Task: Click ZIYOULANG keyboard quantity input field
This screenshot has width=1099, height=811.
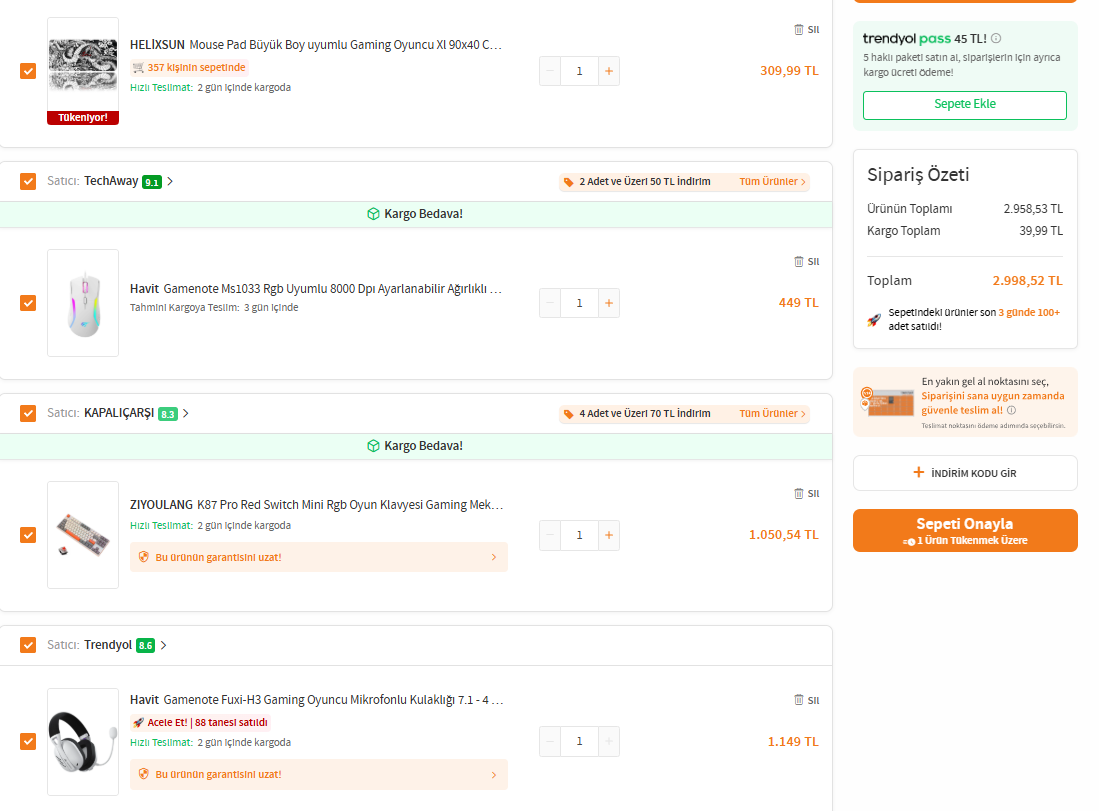Action: [x=579, y=535]
